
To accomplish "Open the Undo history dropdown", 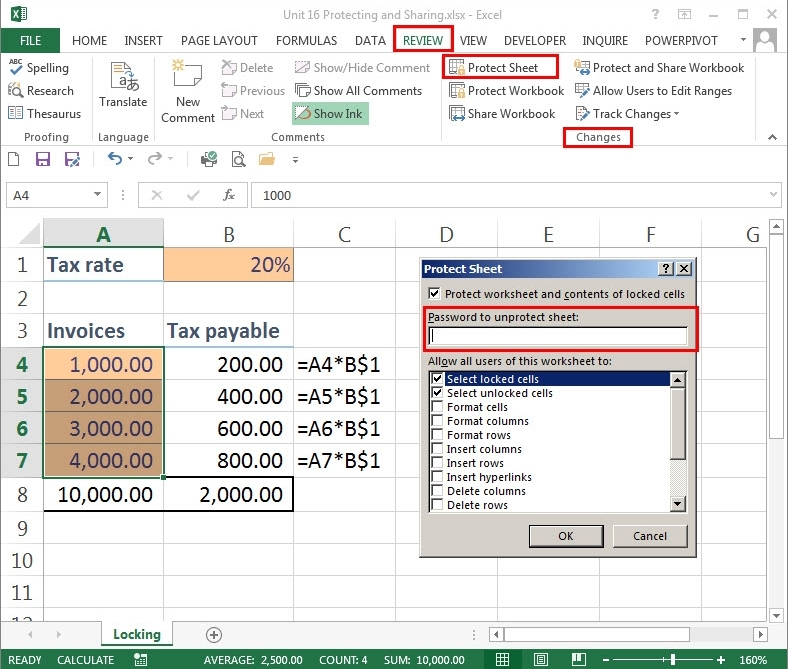I will pos(131,159).
